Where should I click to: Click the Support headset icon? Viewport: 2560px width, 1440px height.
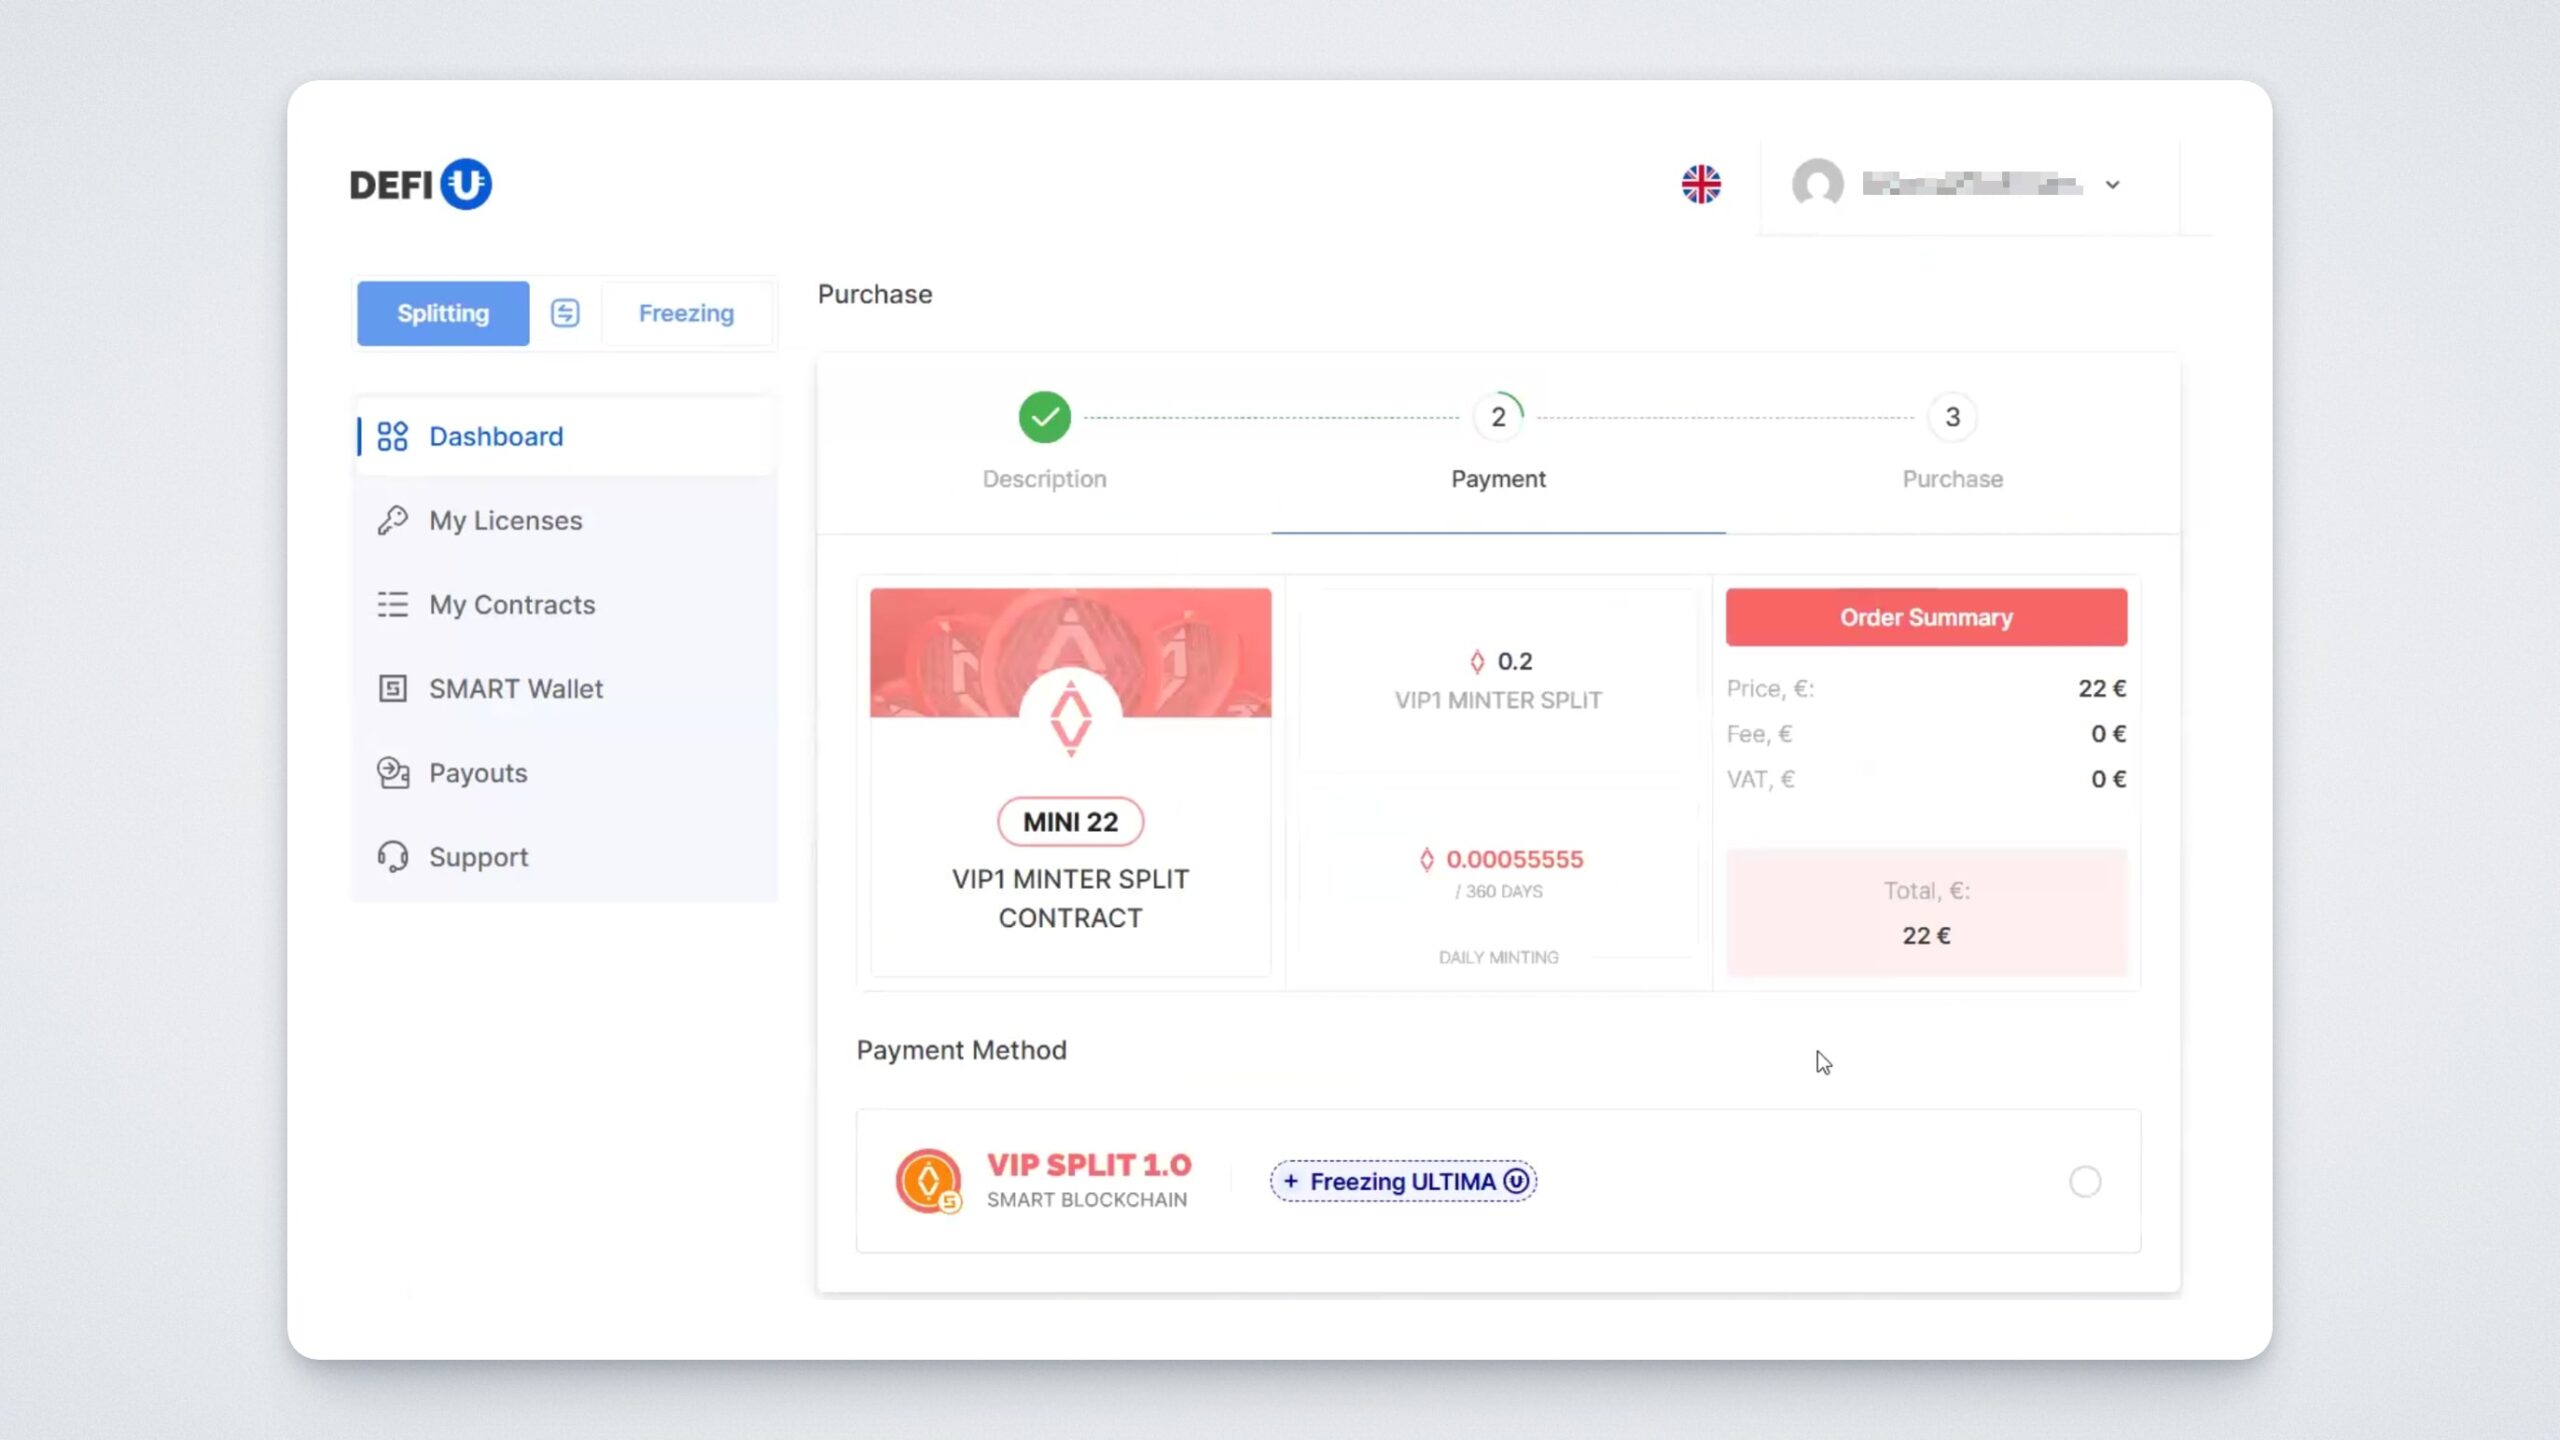[x=392, y=856]
